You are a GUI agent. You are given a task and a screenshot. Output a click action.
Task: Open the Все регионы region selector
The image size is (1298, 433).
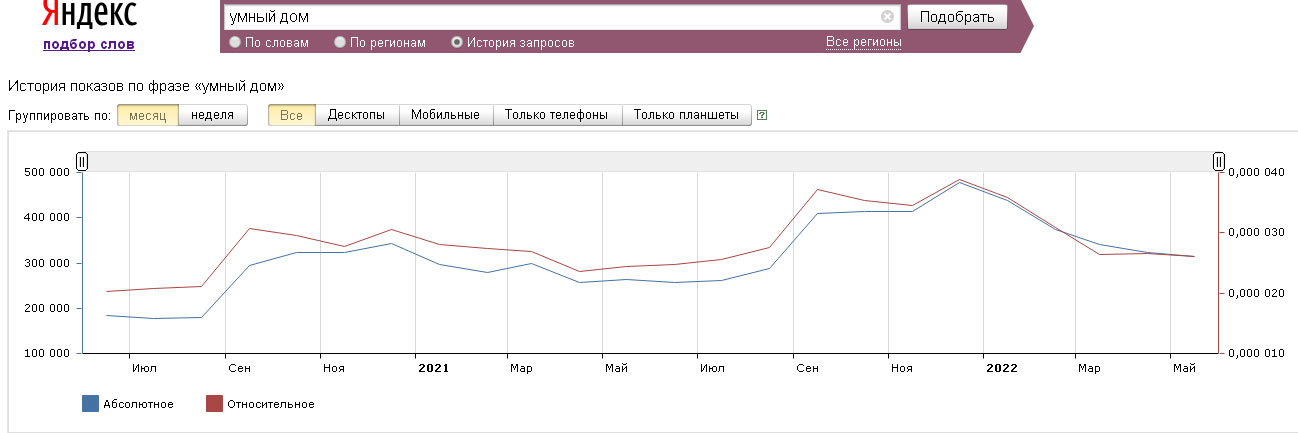[x=863, y=42]
